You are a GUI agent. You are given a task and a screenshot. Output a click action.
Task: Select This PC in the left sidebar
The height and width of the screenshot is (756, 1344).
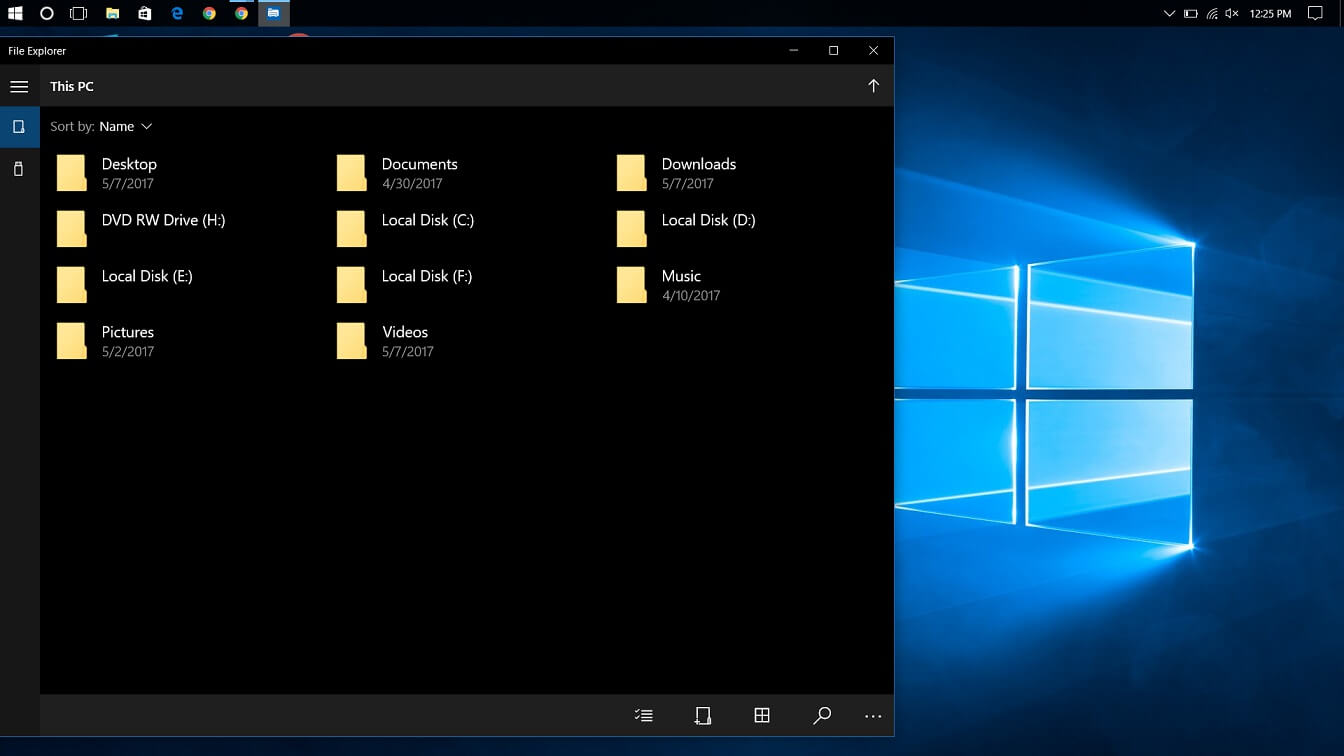[18, 127]
